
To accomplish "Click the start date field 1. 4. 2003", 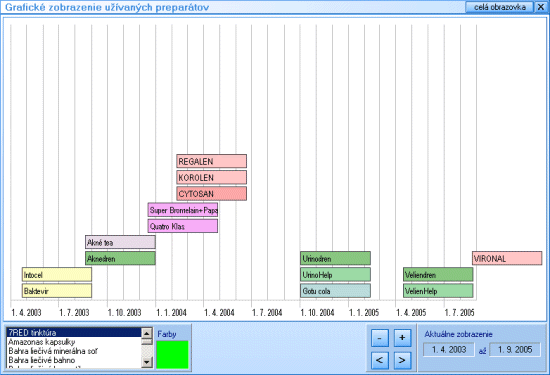I will point(449,350).
